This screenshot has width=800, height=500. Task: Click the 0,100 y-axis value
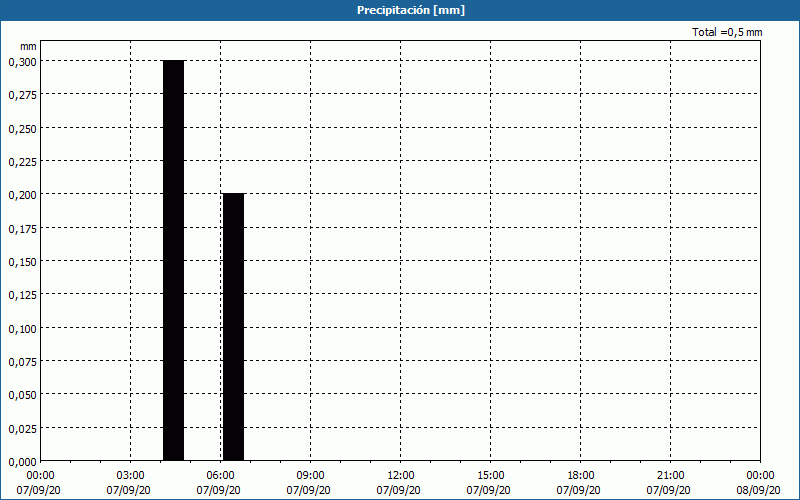22,329
